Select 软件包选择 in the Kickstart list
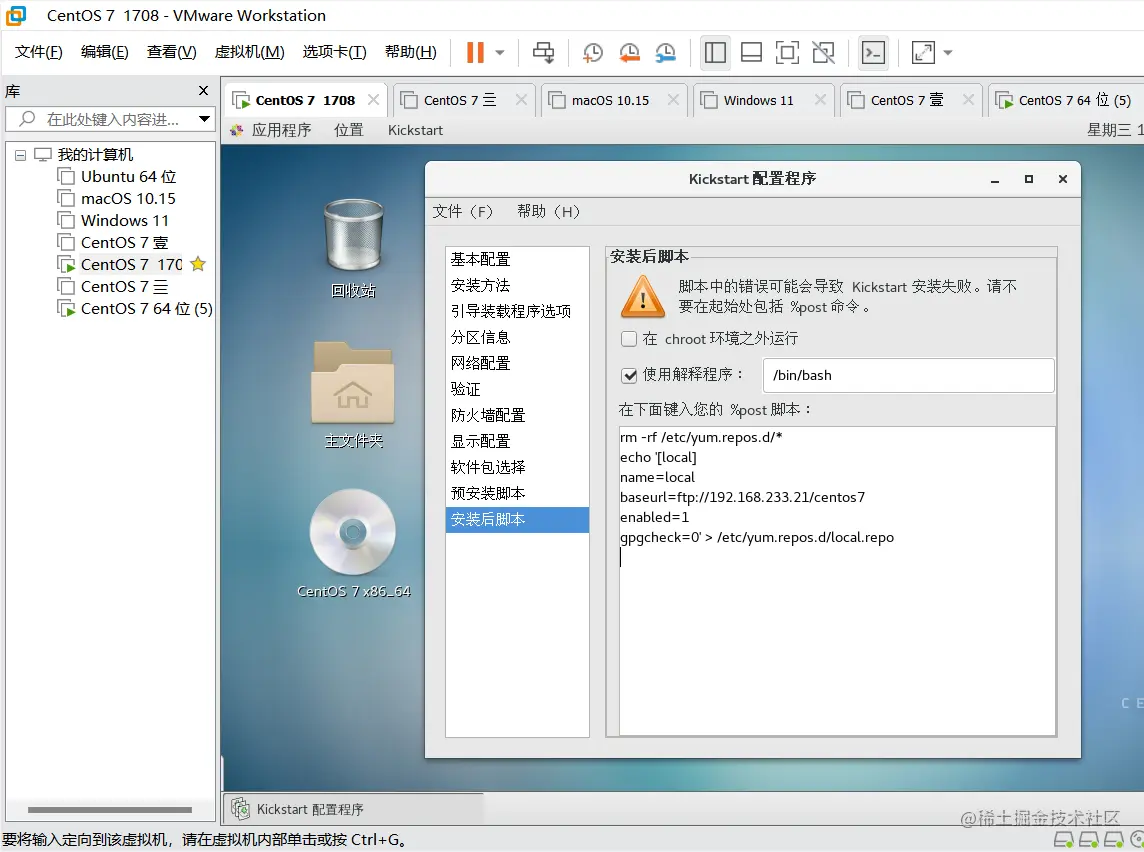1144x852 pixels. point(517,468)
